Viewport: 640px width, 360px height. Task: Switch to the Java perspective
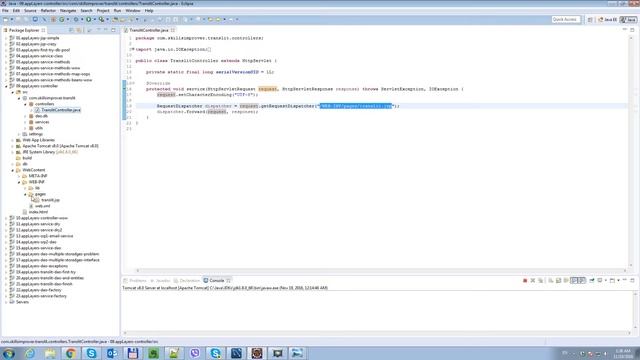(629, 20)
